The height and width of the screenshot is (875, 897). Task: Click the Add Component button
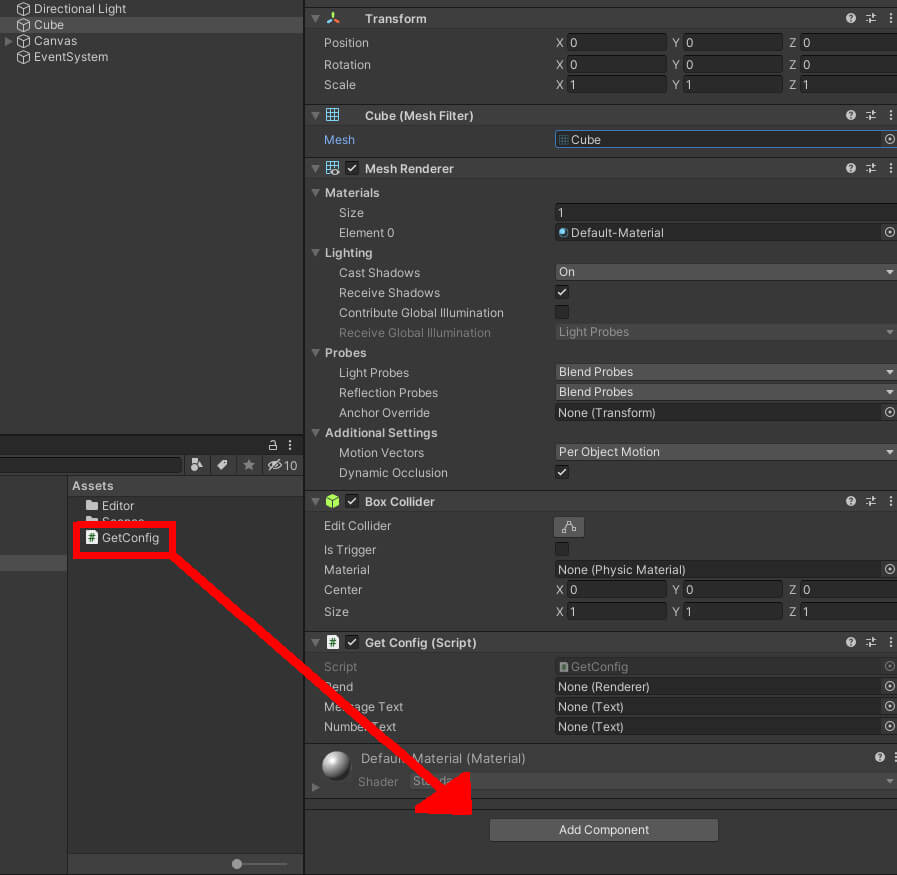coord(603,830)
